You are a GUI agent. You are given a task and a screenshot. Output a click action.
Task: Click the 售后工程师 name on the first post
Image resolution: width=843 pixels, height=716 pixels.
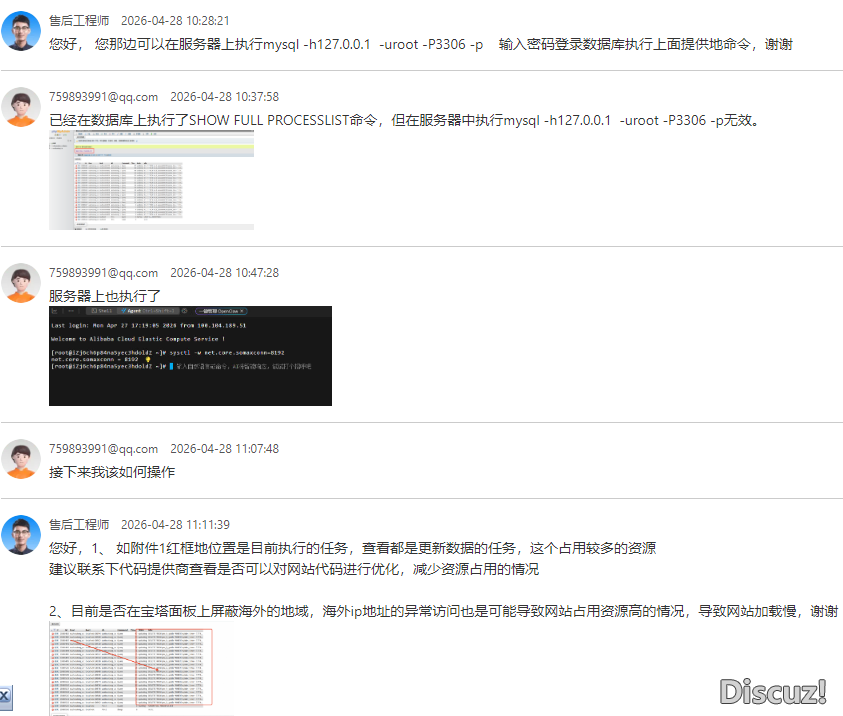click(79, 20)
